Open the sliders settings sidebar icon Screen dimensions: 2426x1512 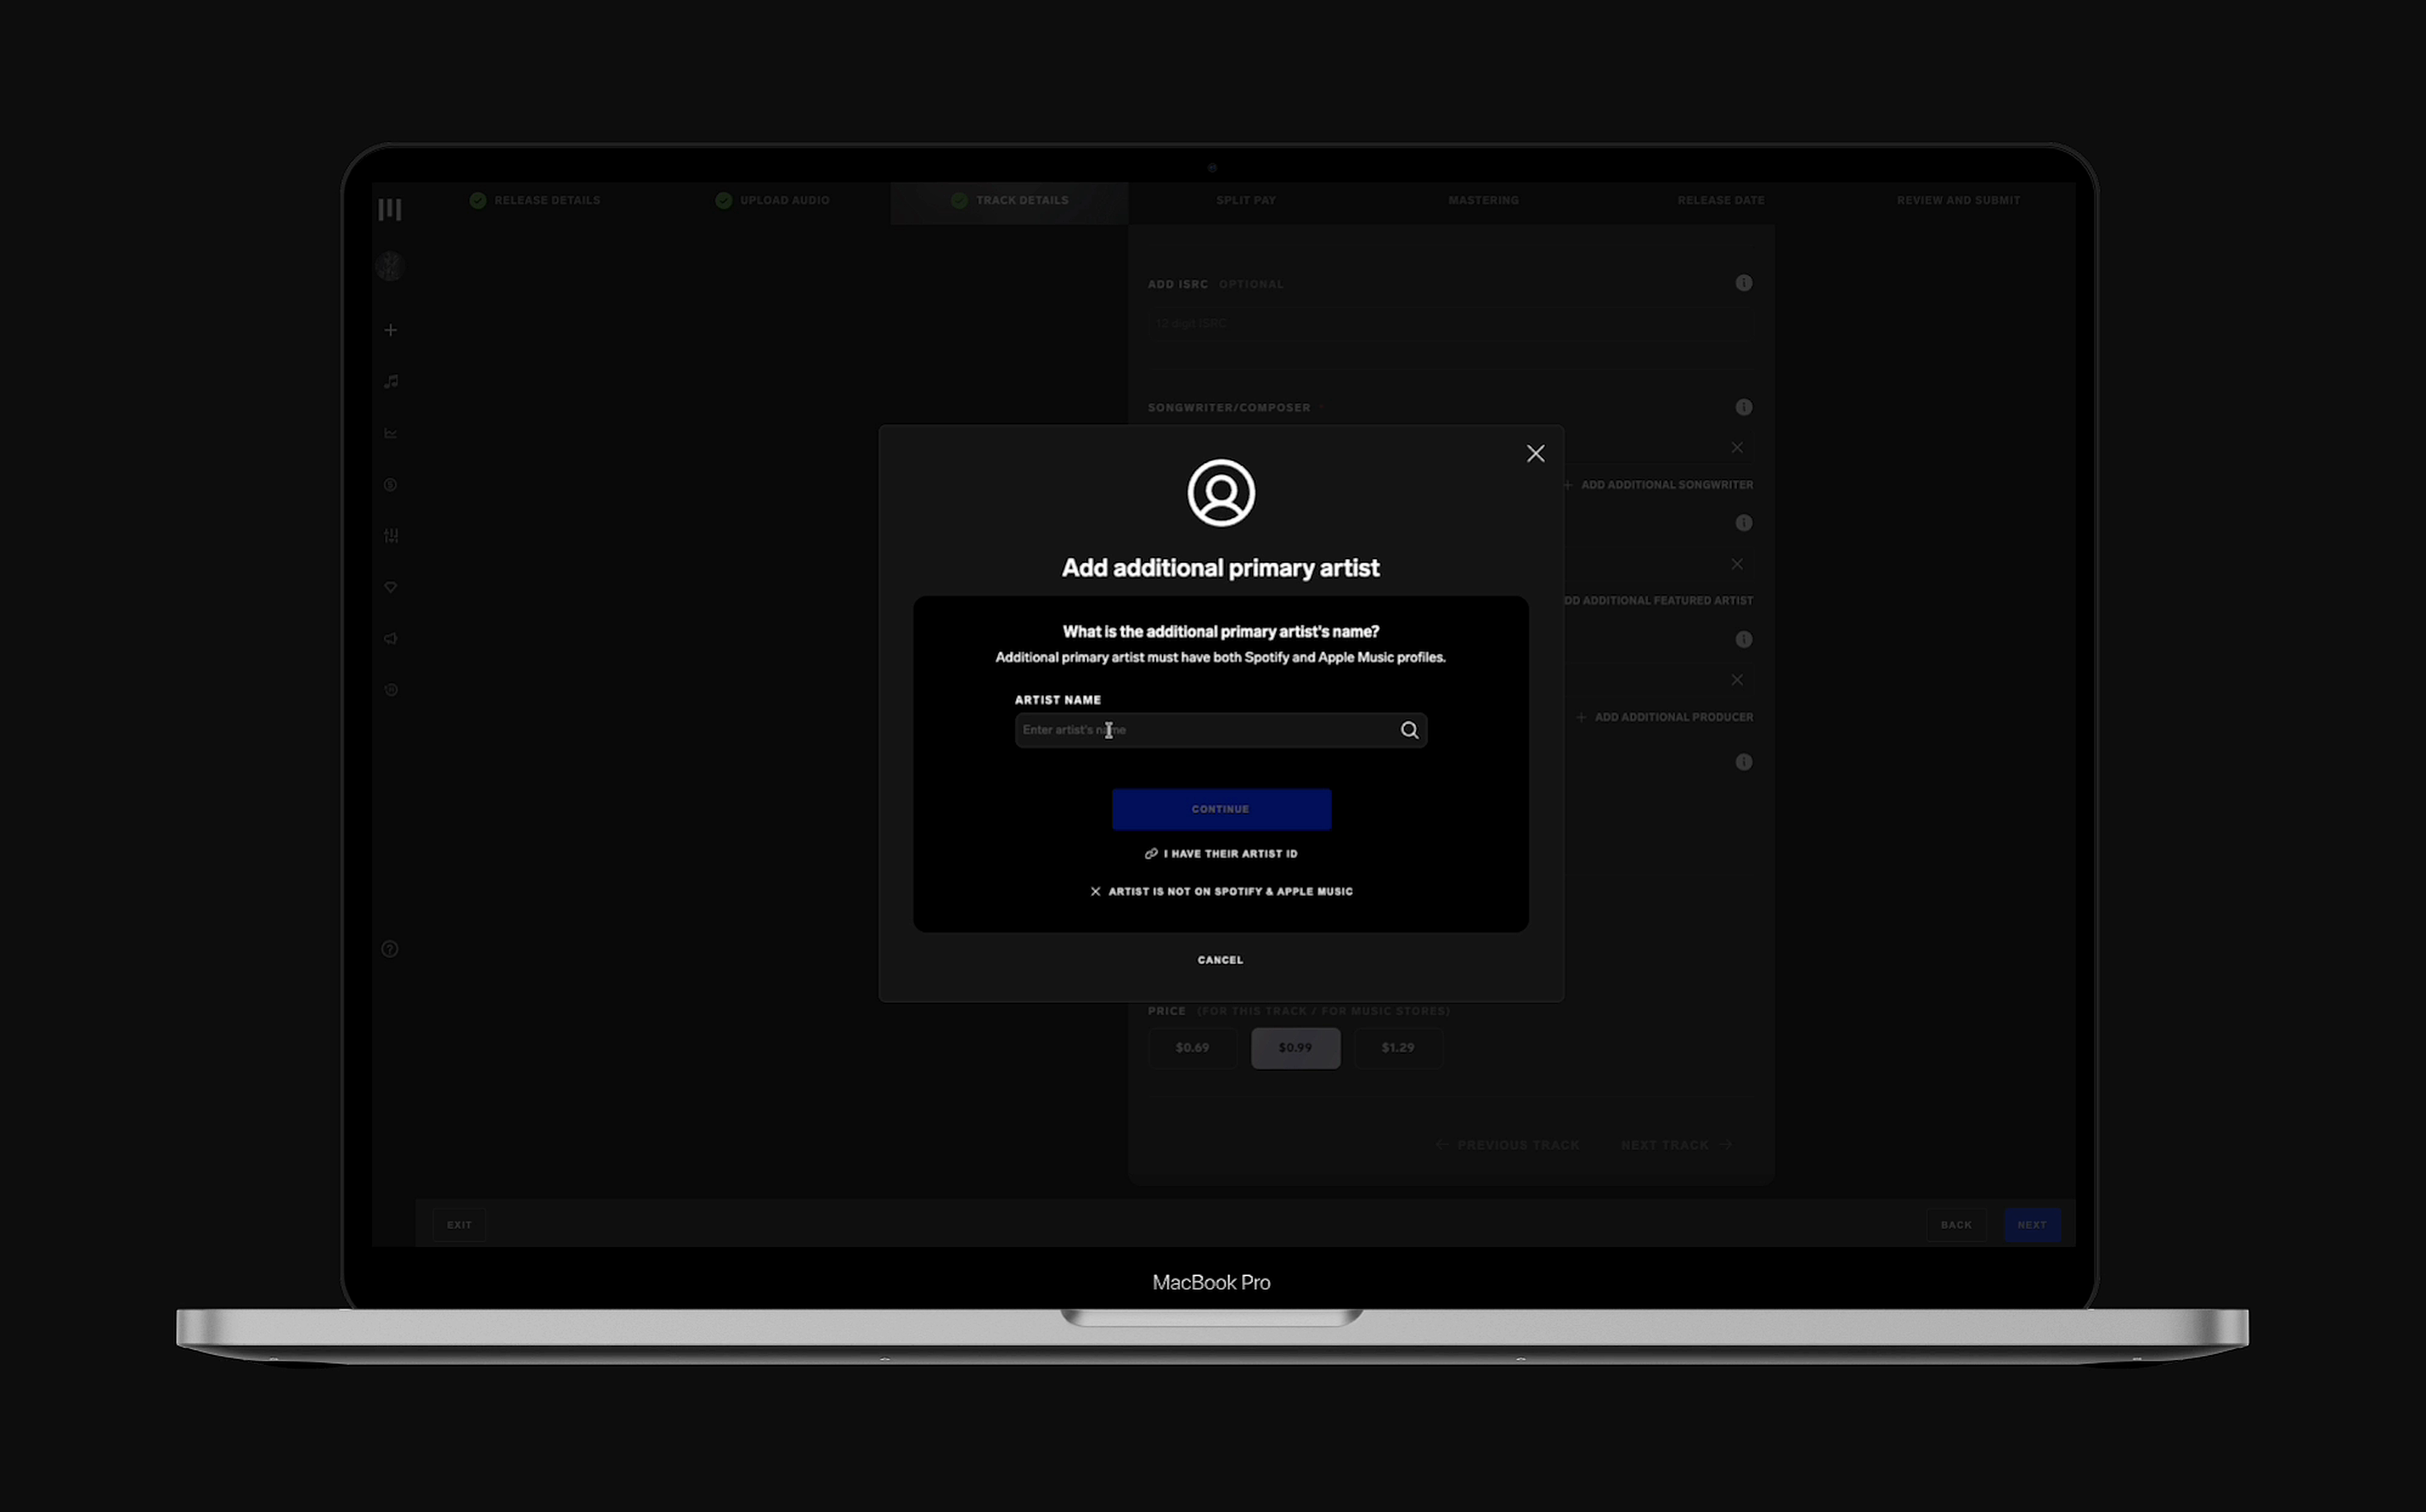[x=390, y=536]
